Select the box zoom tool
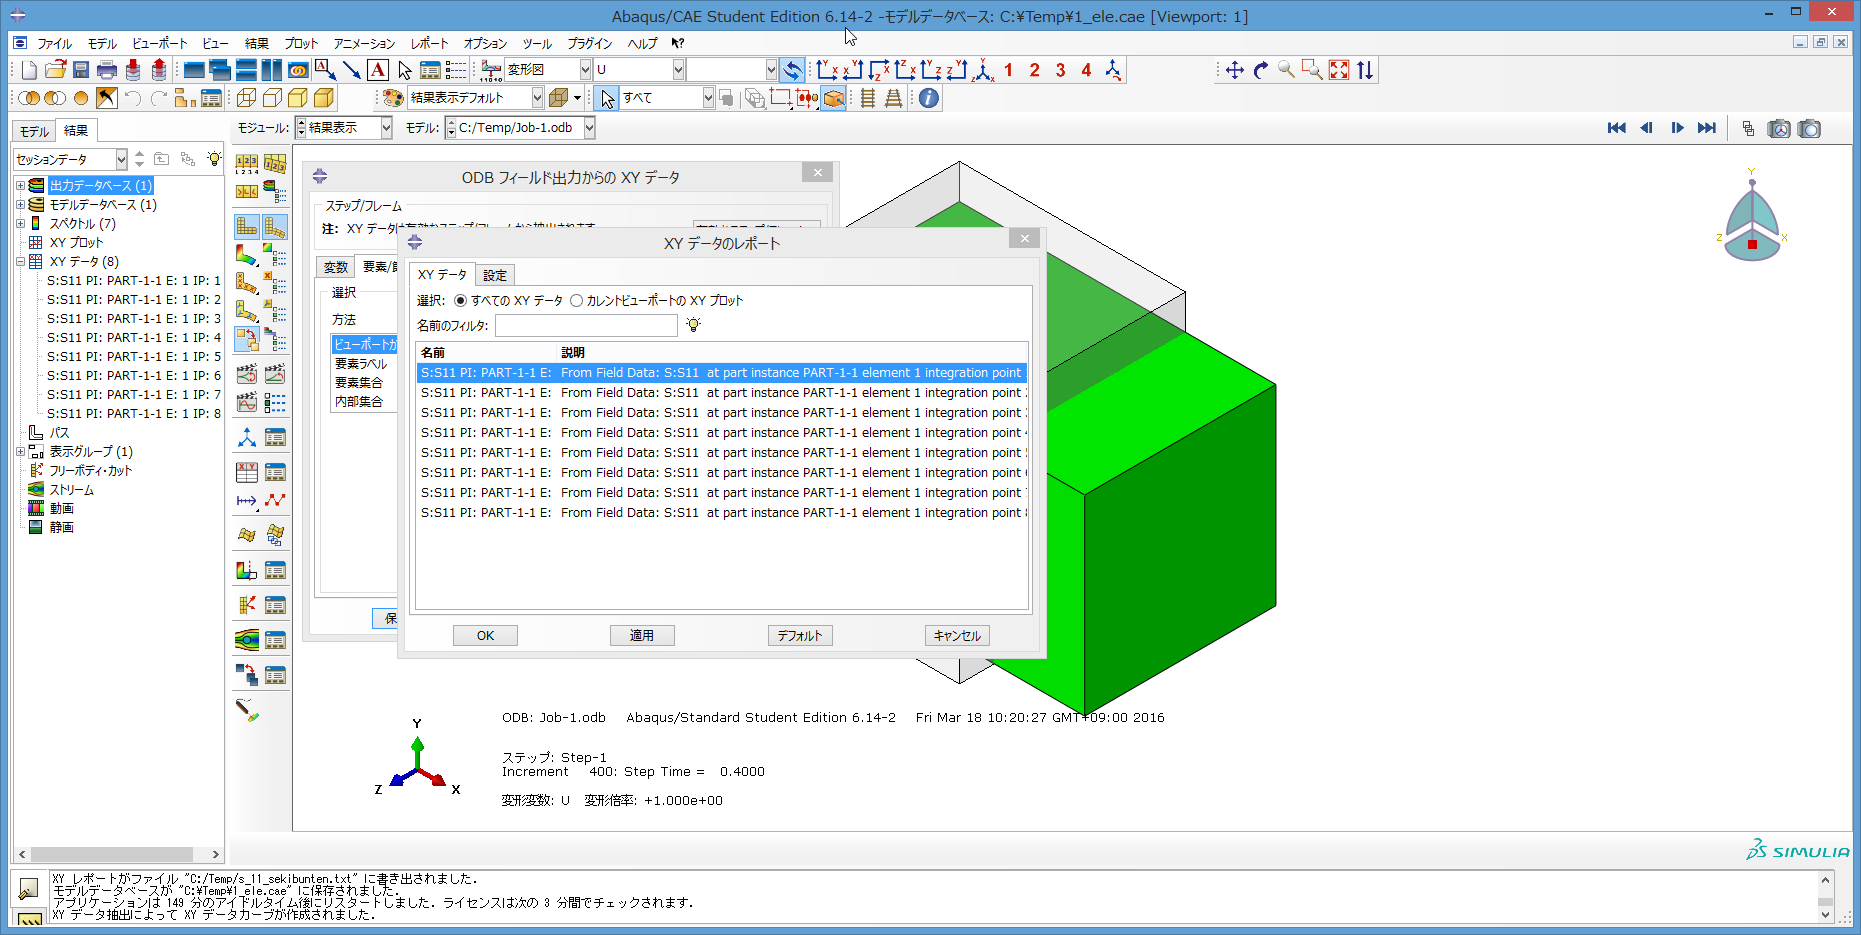This screenshot has height=935, width=1861. [x=1313, y=70]
